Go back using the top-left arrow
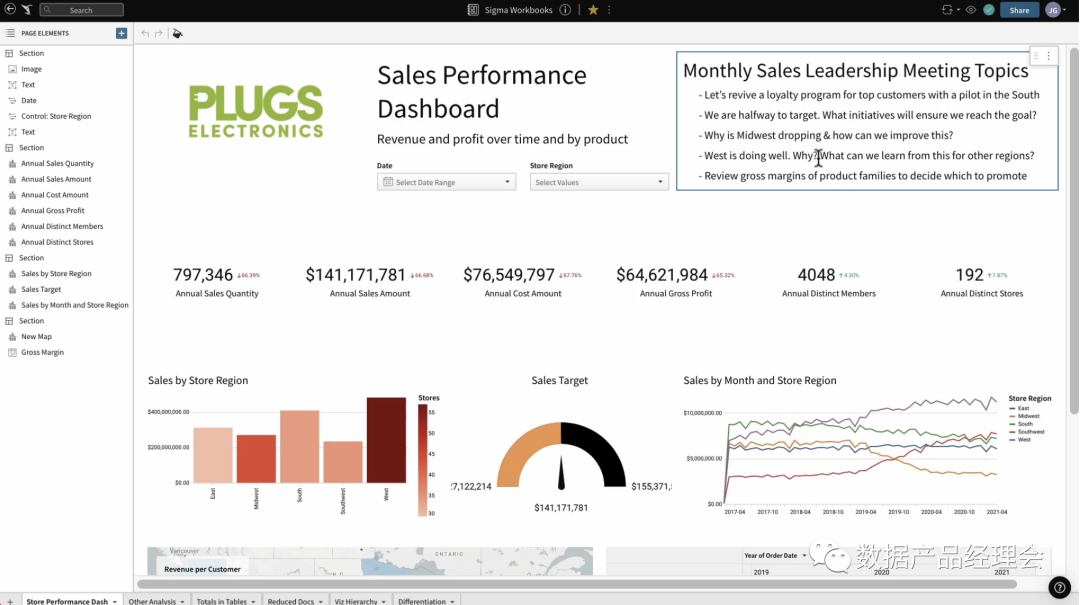Image resolution: width=1080 pixels, height=605 pixels. pyautogui.click(x=10, y=10)
